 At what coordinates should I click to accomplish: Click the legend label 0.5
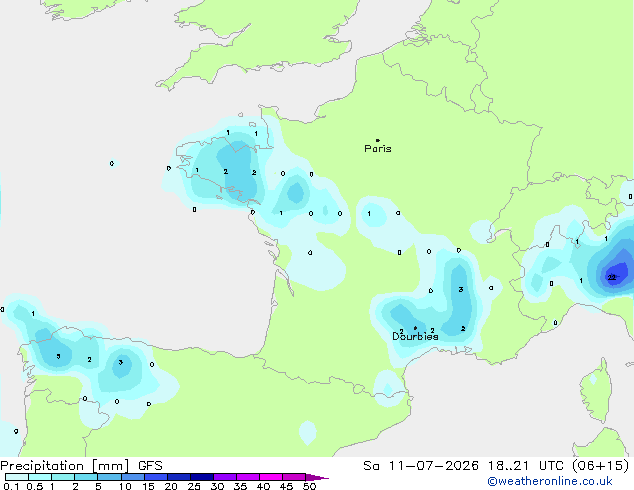pos(34,486)
